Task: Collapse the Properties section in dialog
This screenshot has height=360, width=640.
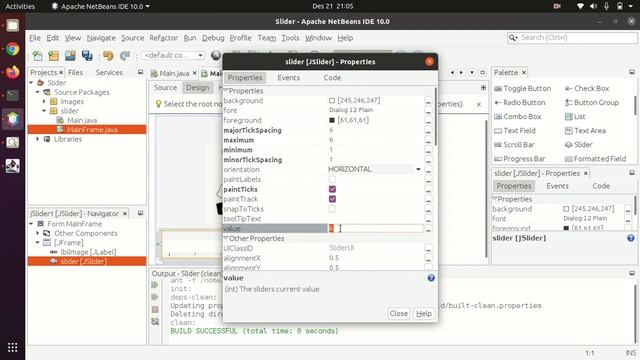Action: [x=226, y=91]
